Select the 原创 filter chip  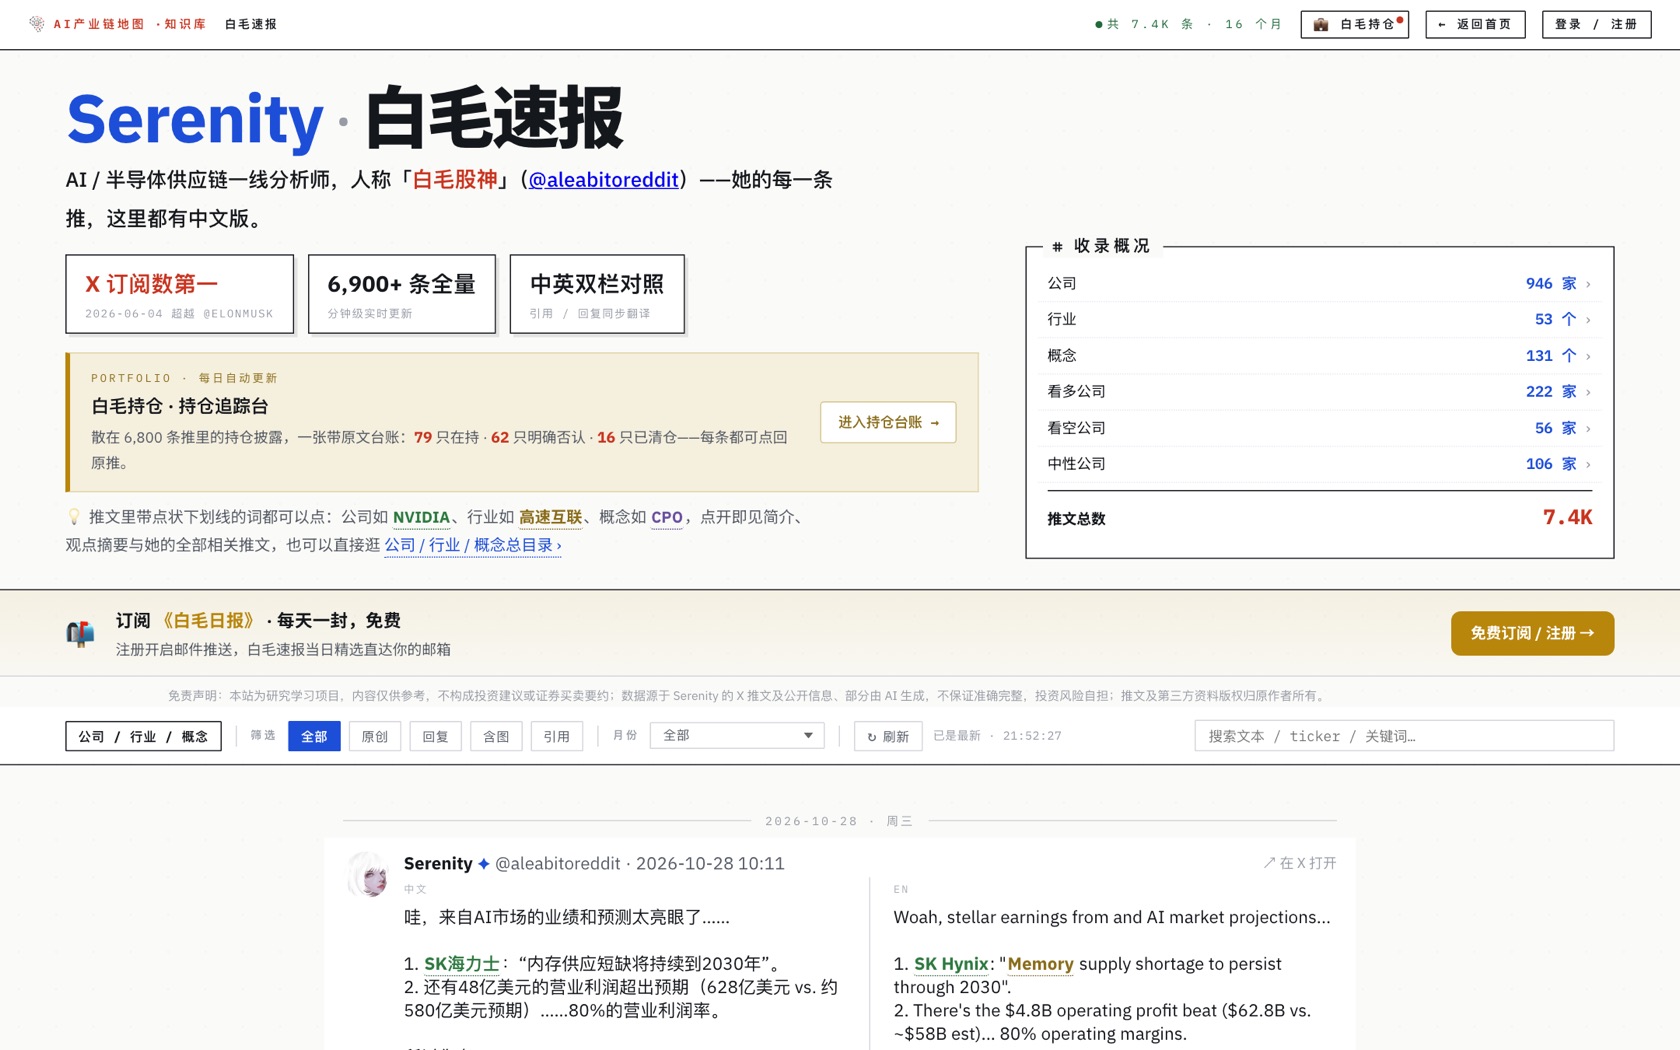[375, 736]
